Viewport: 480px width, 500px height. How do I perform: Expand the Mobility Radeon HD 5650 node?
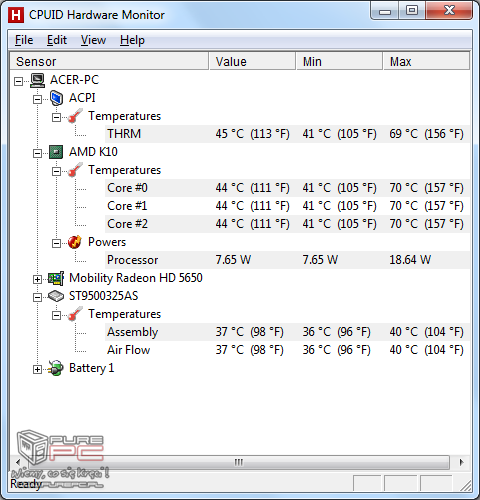(x=37, y=279)
